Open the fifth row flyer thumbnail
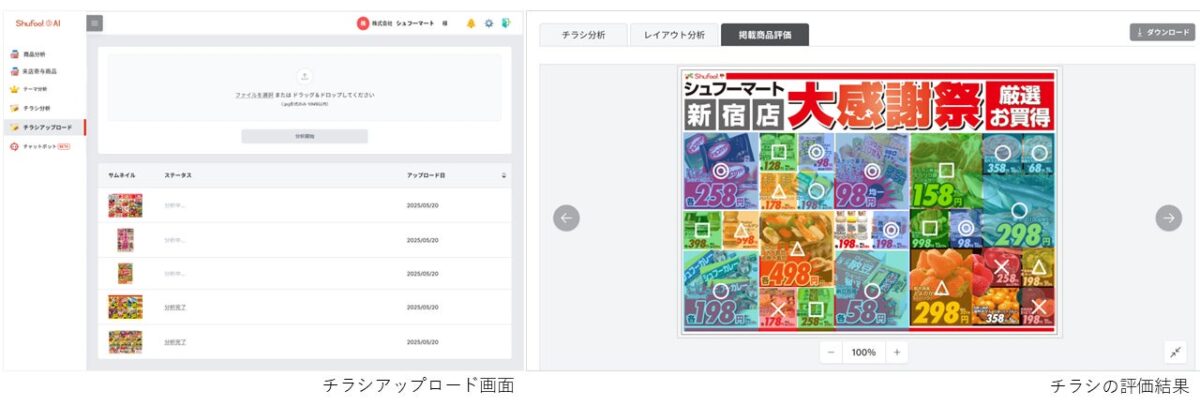 (125, 342)
